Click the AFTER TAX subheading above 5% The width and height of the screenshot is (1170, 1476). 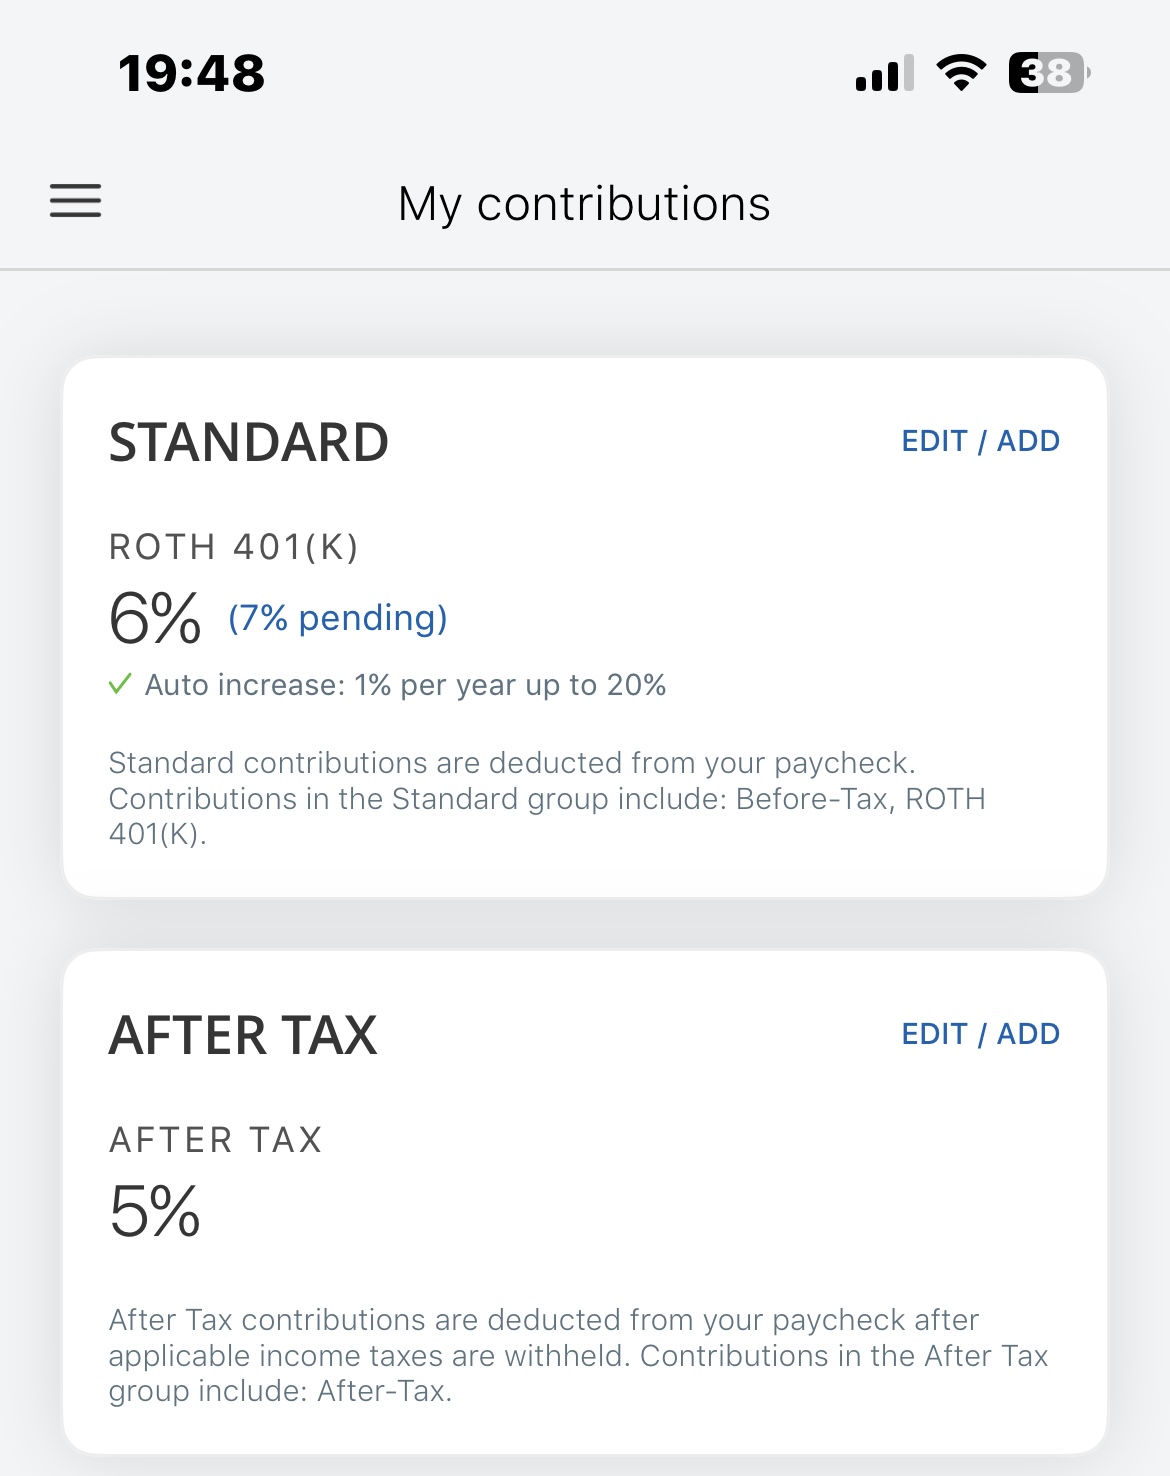pos(215,1140)
